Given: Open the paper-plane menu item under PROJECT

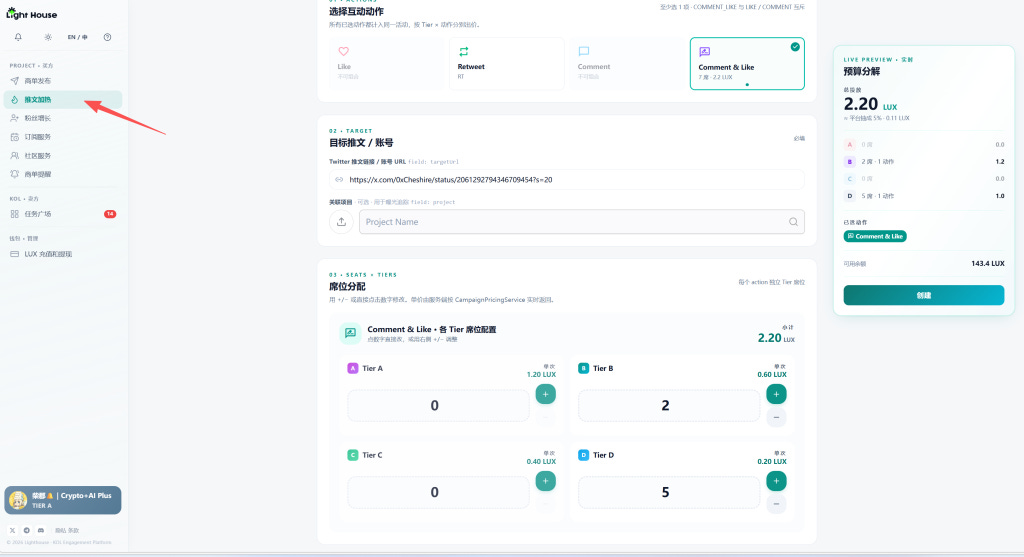Looking at the screenshot, I should tap(63, 81).
